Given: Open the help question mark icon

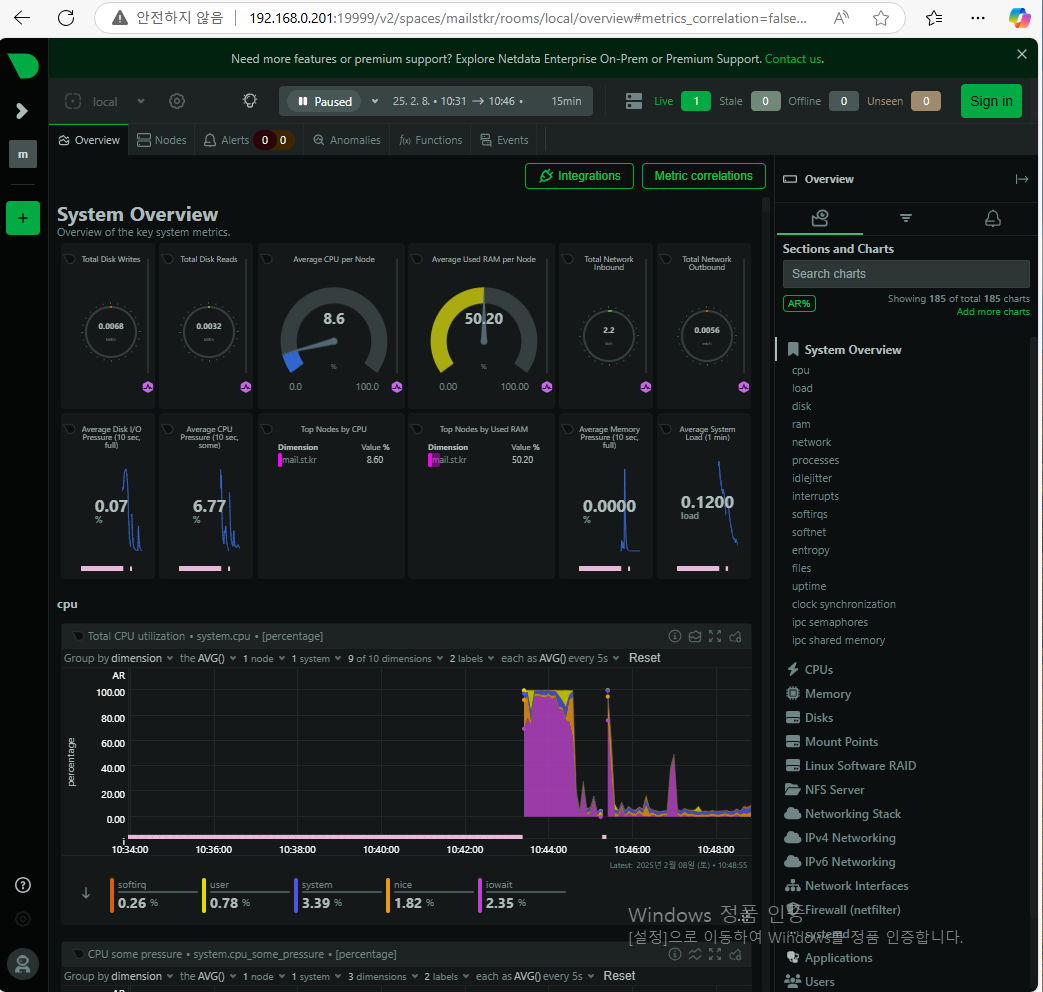Looking at the screenshot, I should pos(23,885).
